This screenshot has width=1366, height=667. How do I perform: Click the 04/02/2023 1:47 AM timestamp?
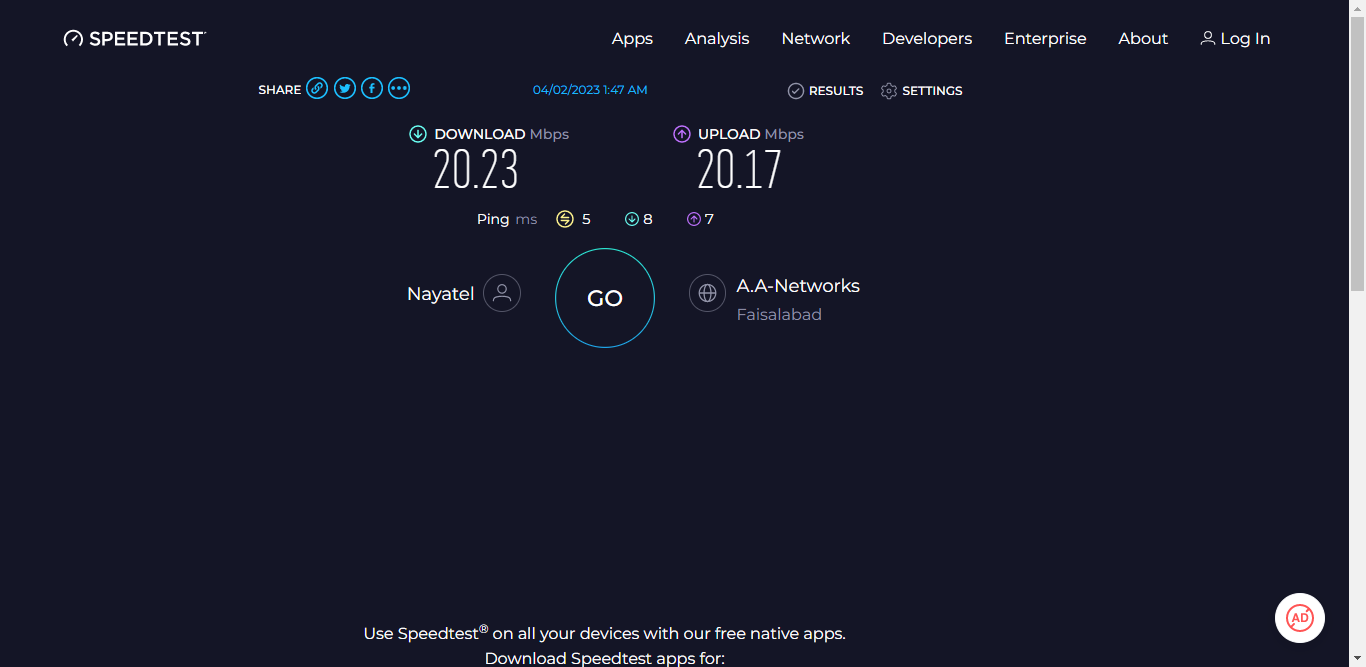[590, 90]
